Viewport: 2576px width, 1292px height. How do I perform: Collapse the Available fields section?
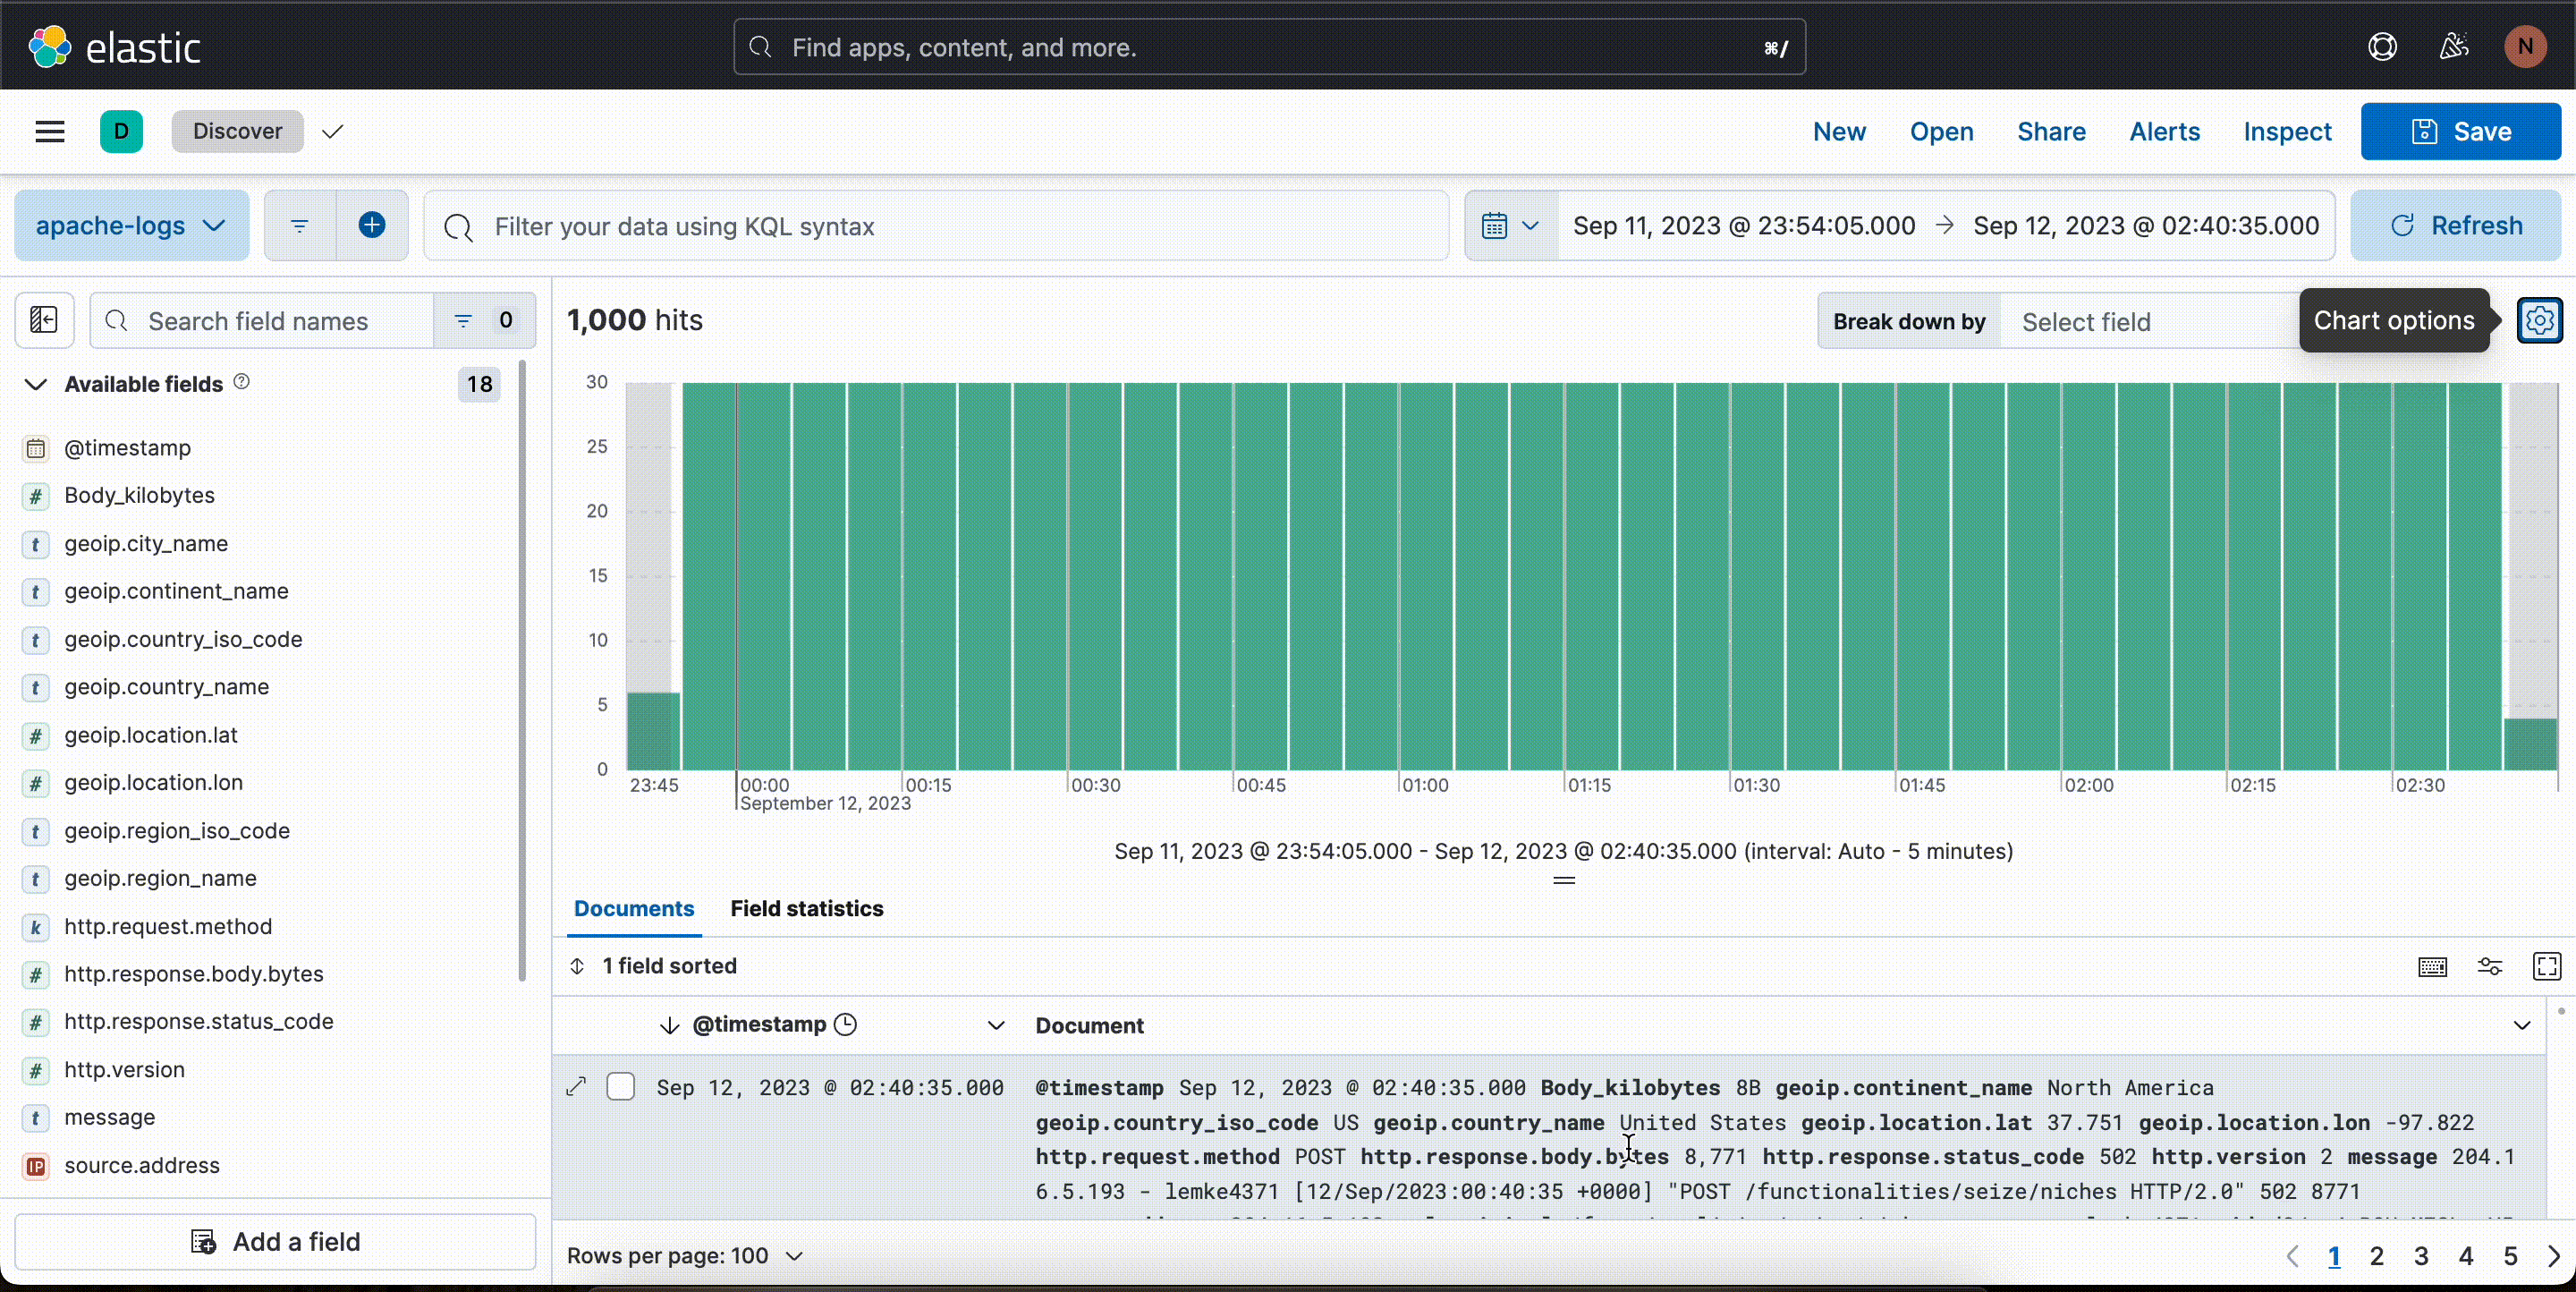(36, 385)
